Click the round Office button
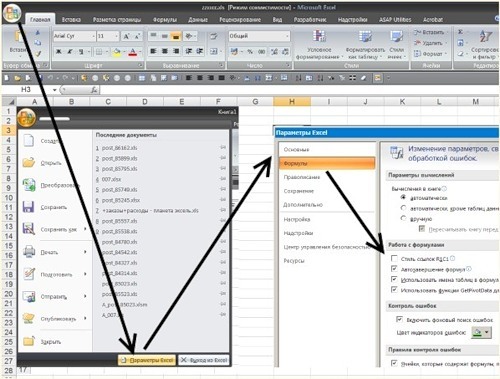 point(12,13)
